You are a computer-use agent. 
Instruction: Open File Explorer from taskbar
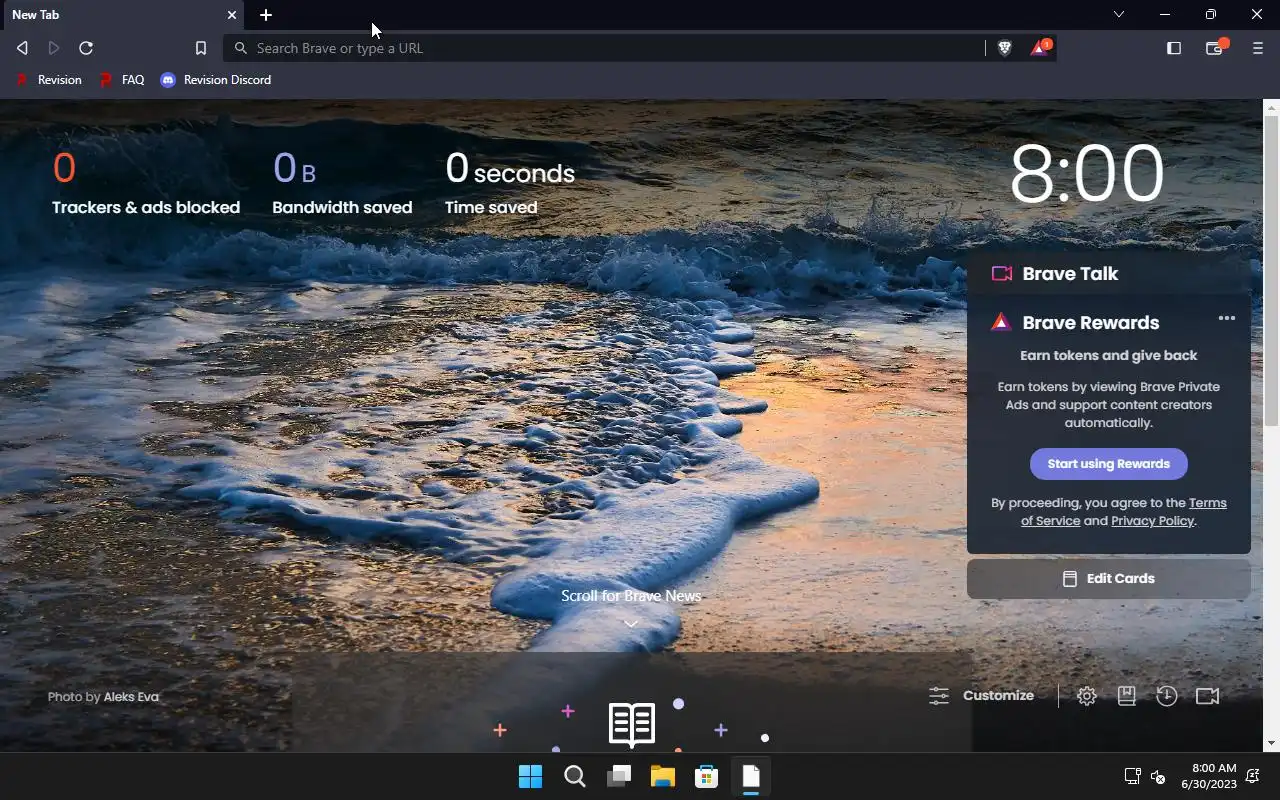coord(662,776)
